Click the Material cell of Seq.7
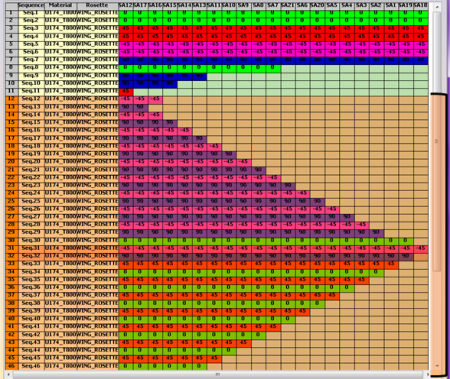This screenshot has height=379, width=450. click(60, 60)
